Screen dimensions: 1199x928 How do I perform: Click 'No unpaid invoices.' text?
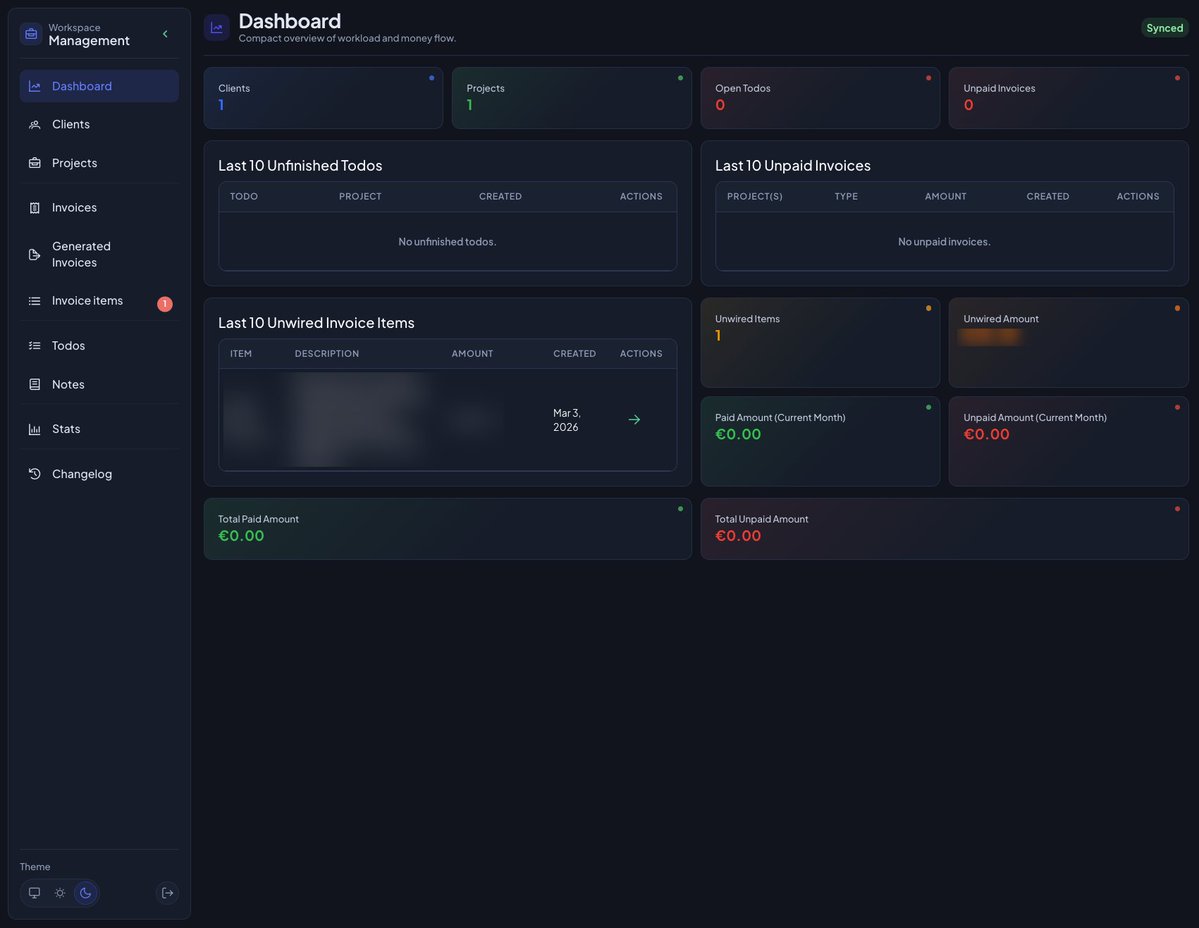[x=944, y=242]
